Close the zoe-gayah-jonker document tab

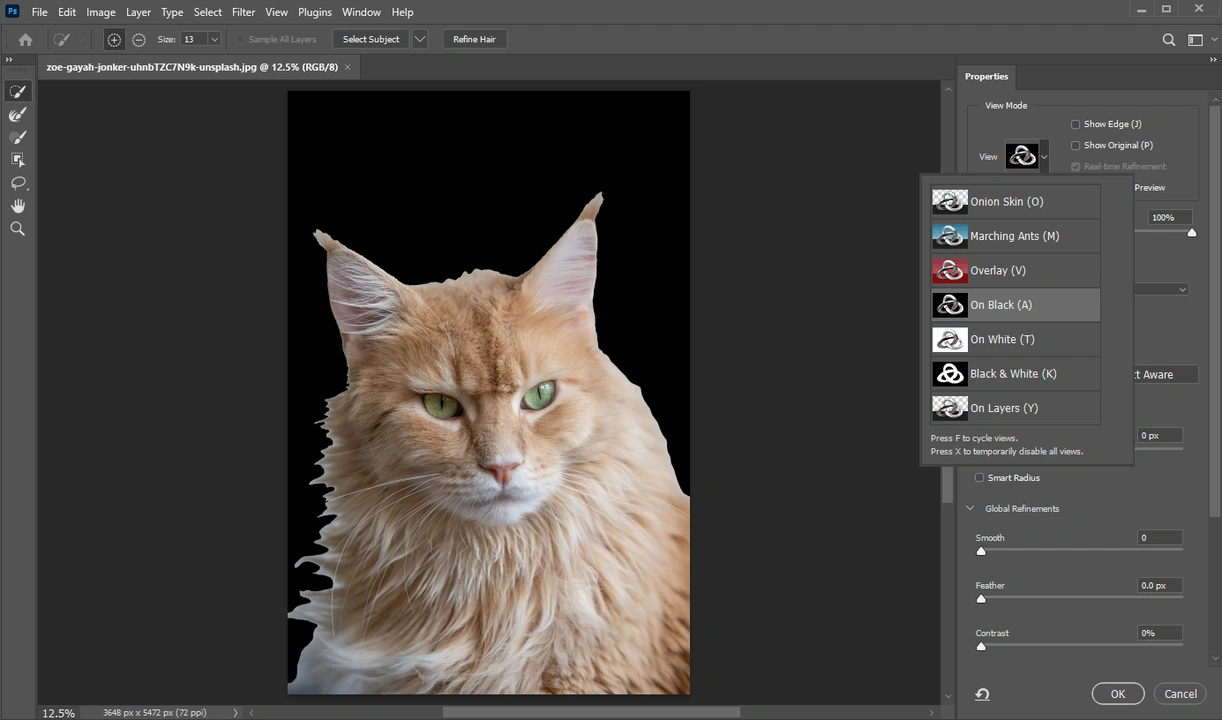tap(348, 67)
